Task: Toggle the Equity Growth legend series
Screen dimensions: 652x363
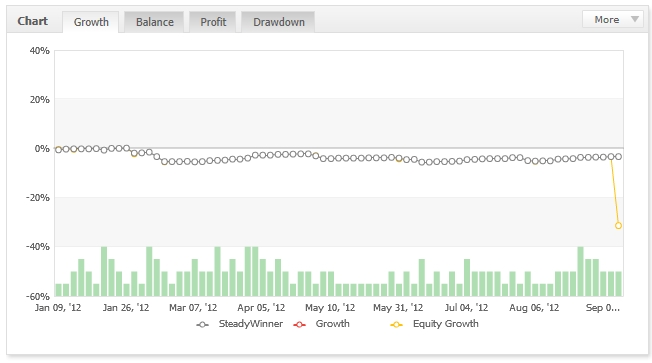Action: pos(434,324)
